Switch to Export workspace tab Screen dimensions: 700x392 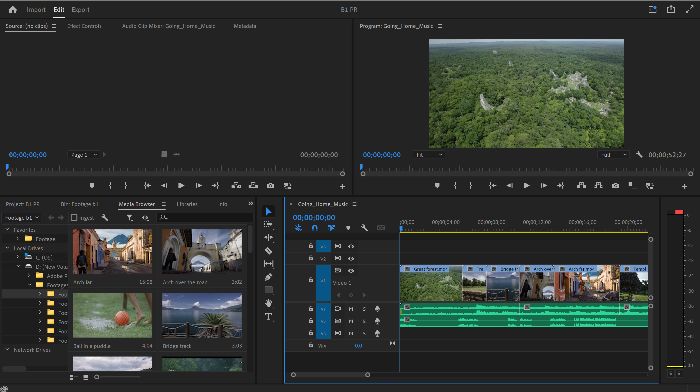click(x=80, y=9)
